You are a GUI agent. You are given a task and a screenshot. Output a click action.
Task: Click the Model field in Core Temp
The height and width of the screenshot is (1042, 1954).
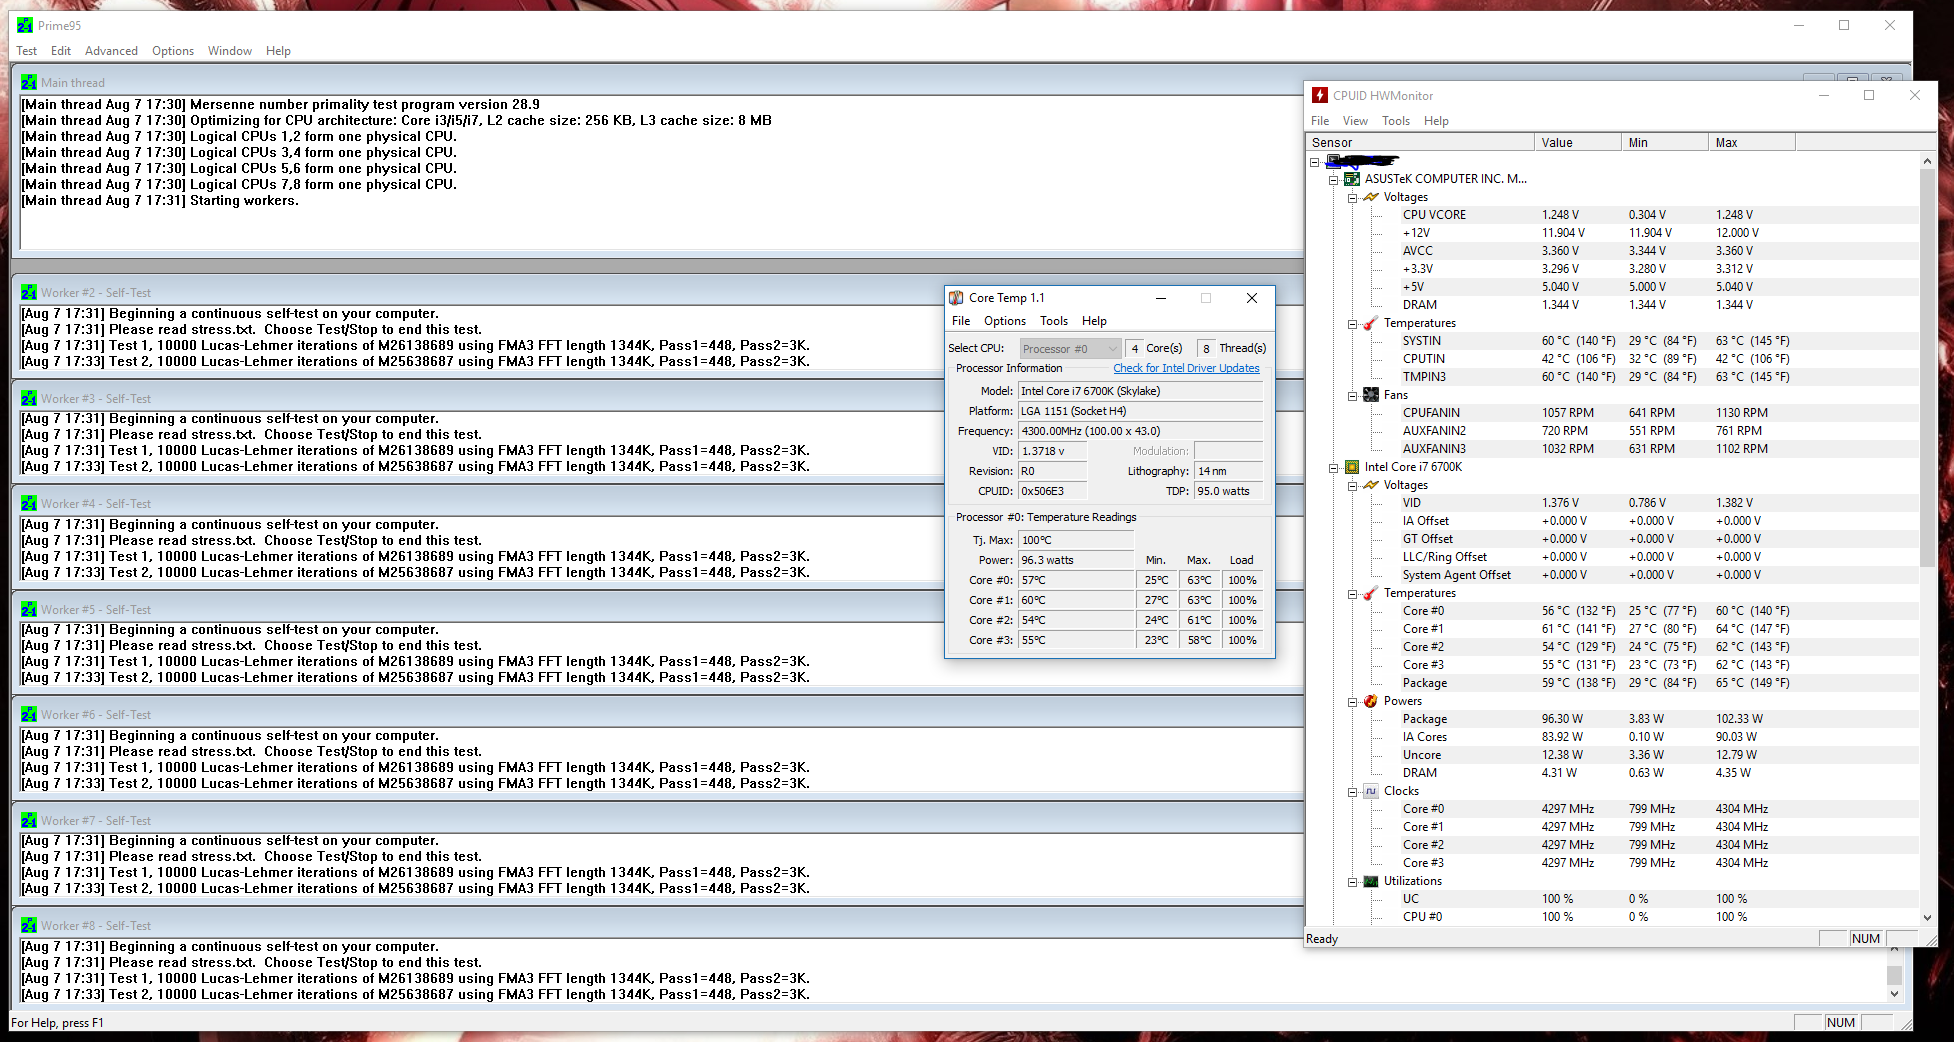pyautogui.click(x=1140, y=391)
